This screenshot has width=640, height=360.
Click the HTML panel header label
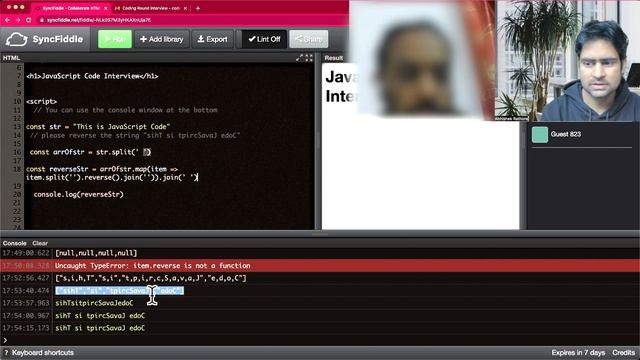11,58
